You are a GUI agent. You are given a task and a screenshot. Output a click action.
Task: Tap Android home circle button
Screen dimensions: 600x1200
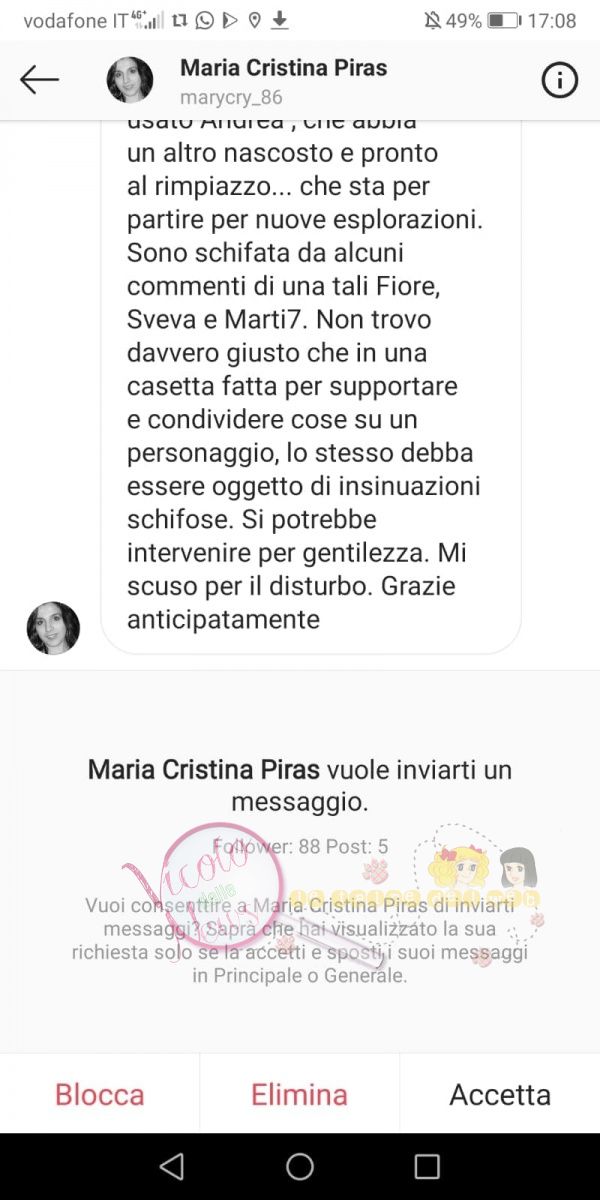tap(300, 1166)
